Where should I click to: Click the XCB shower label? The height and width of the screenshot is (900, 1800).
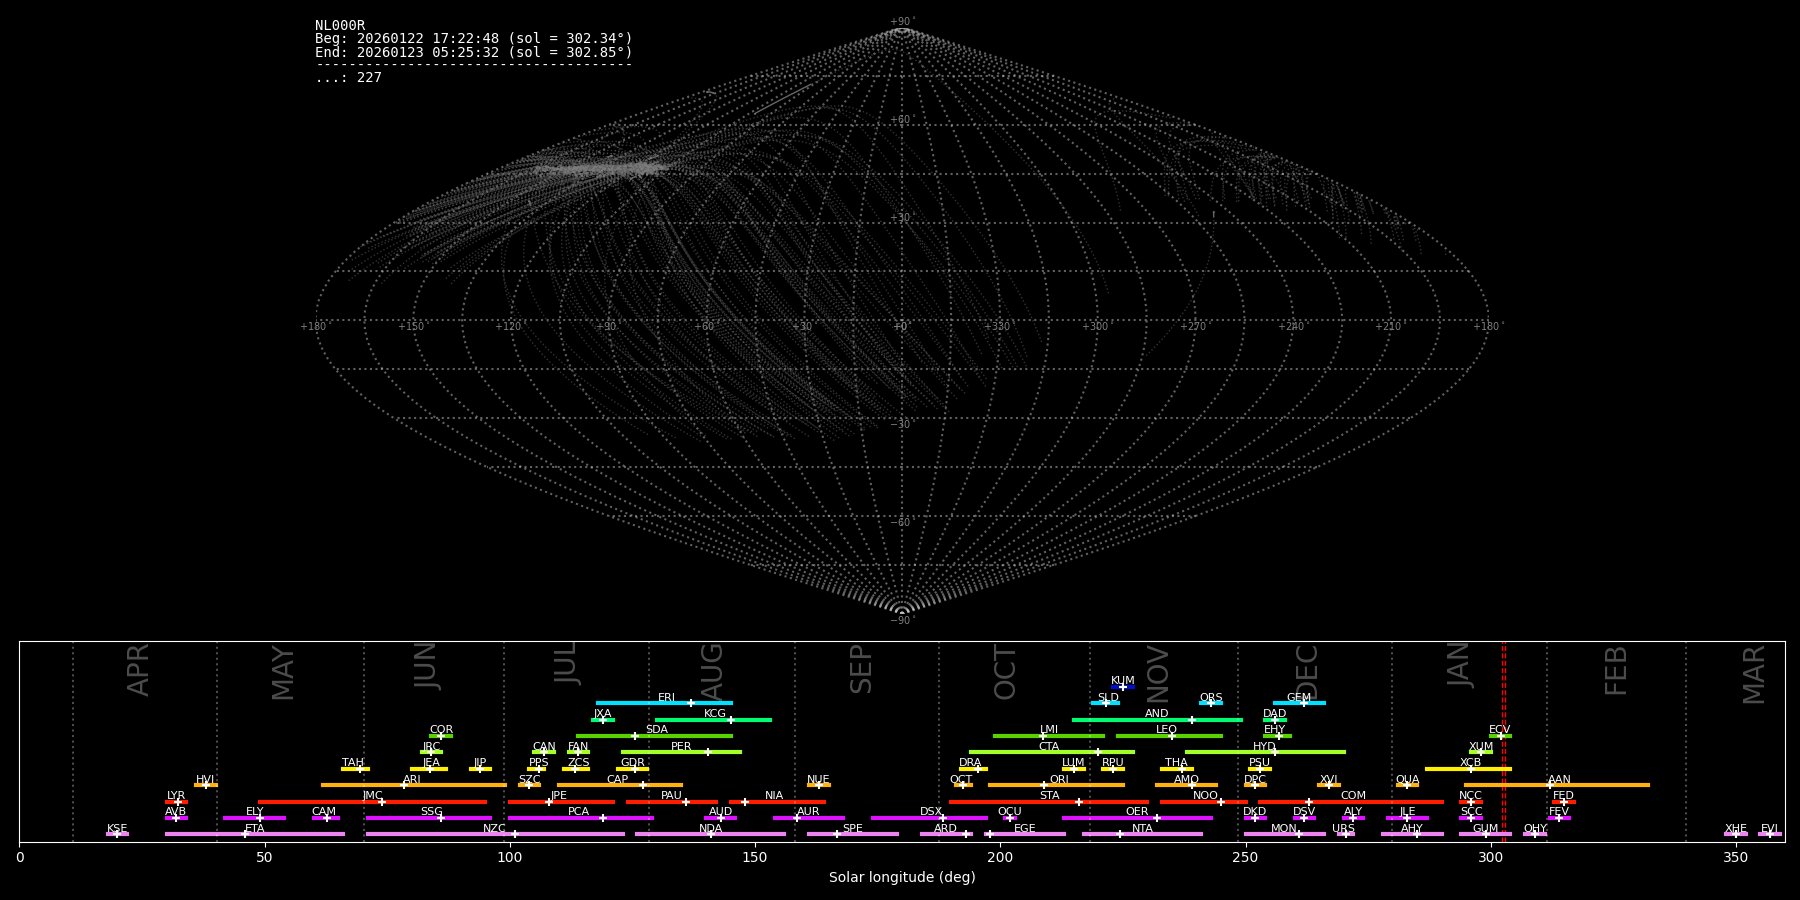click(x=1470, y=763)
